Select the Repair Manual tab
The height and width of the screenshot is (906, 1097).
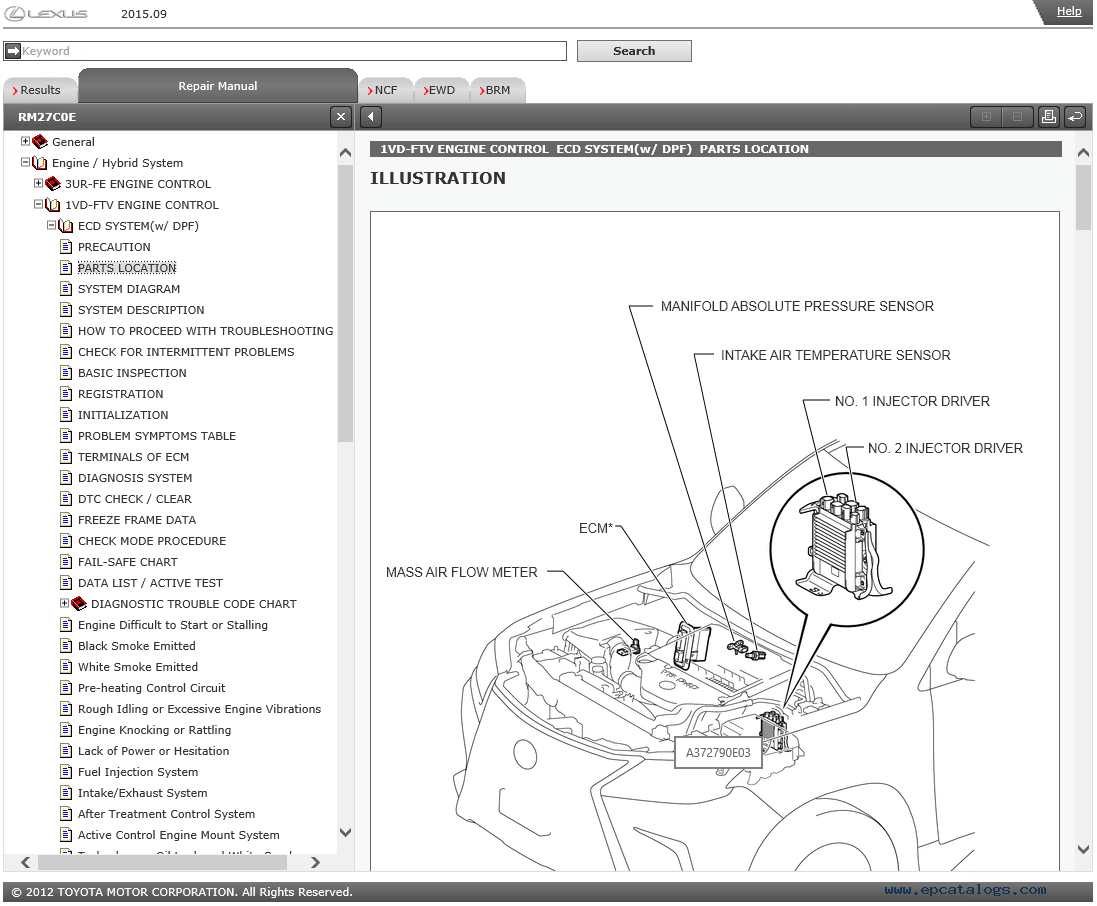pyautogui.click(x=218, y=86)
